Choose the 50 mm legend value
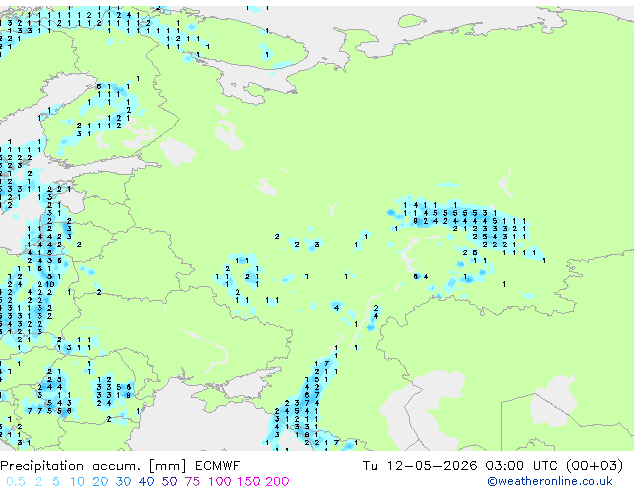The height and width of the screenshot is (490, 634). click(x=169, y=482)
